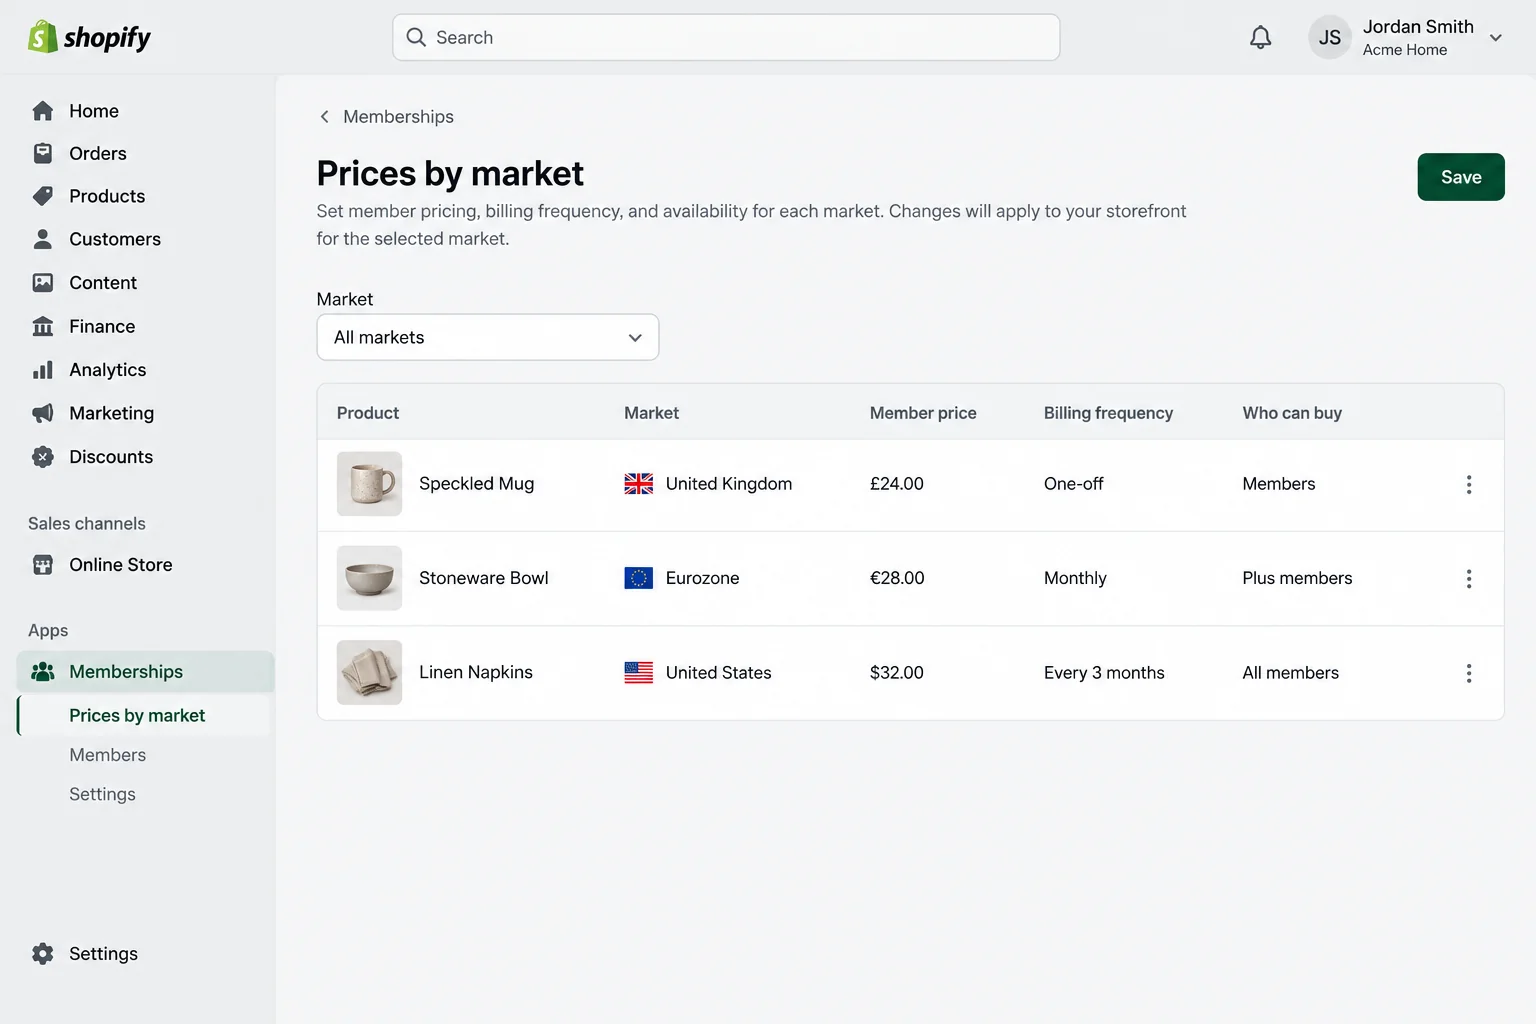
Task: Click the JS account avatar
Action: coord(1330,38)
